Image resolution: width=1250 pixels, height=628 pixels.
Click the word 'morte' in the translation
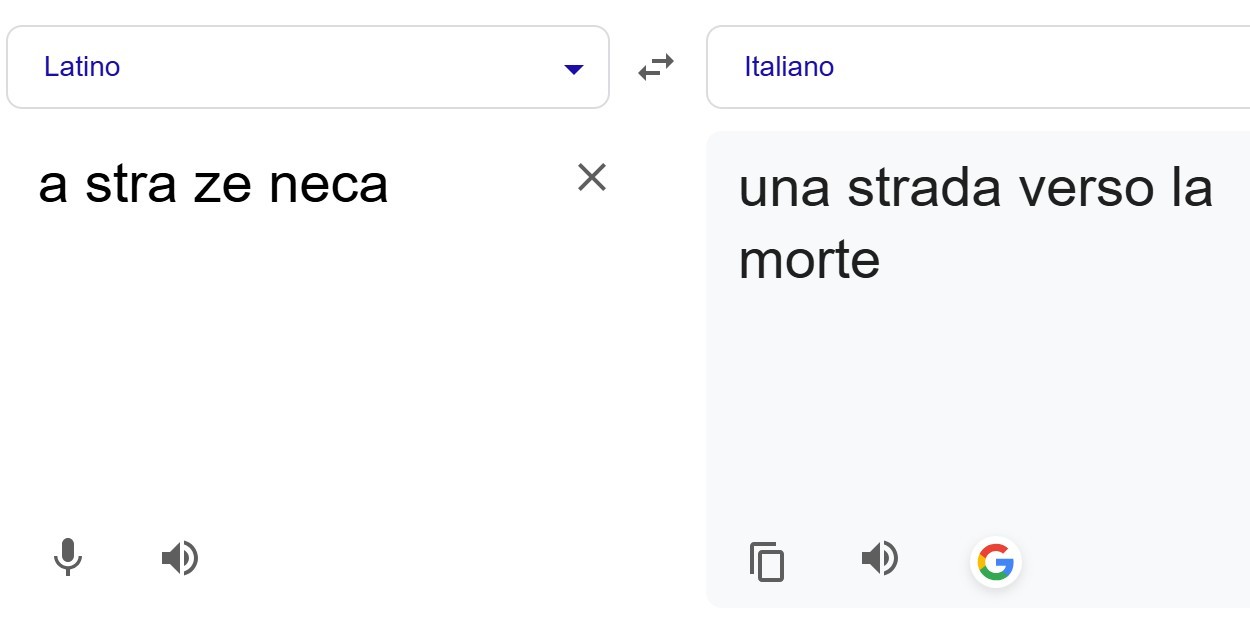[809, 260]
